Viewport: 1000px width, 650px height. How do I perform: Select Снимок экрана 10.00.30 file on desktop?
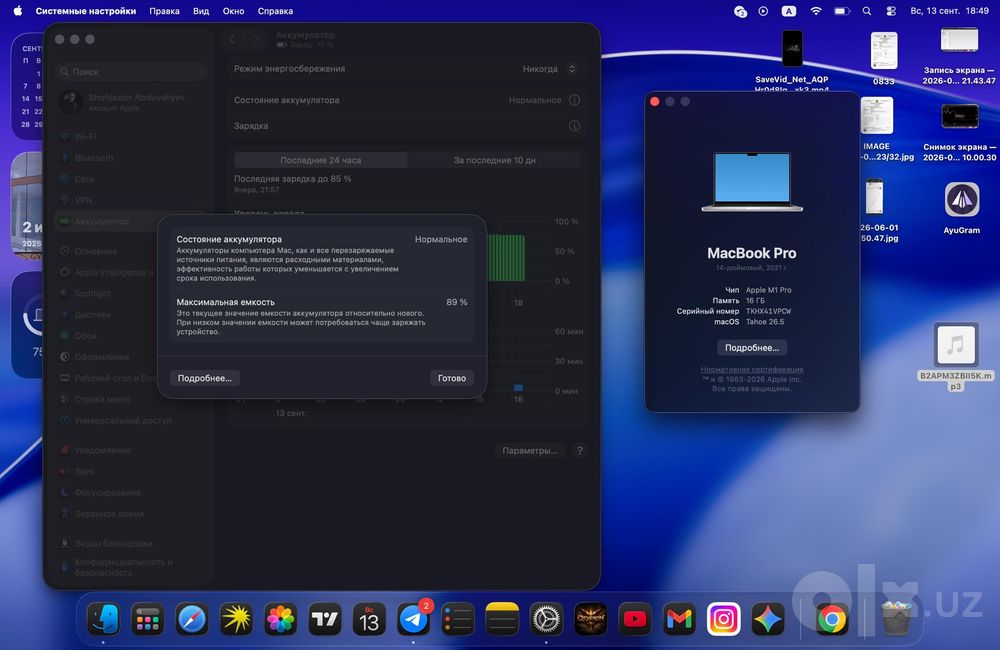(960, 132)
